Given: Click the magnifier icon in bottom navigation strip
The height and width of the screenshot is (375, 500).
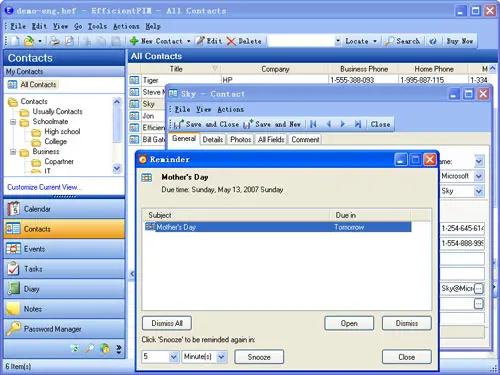Looking at the screenshot, I should click(x=89, y=349).
